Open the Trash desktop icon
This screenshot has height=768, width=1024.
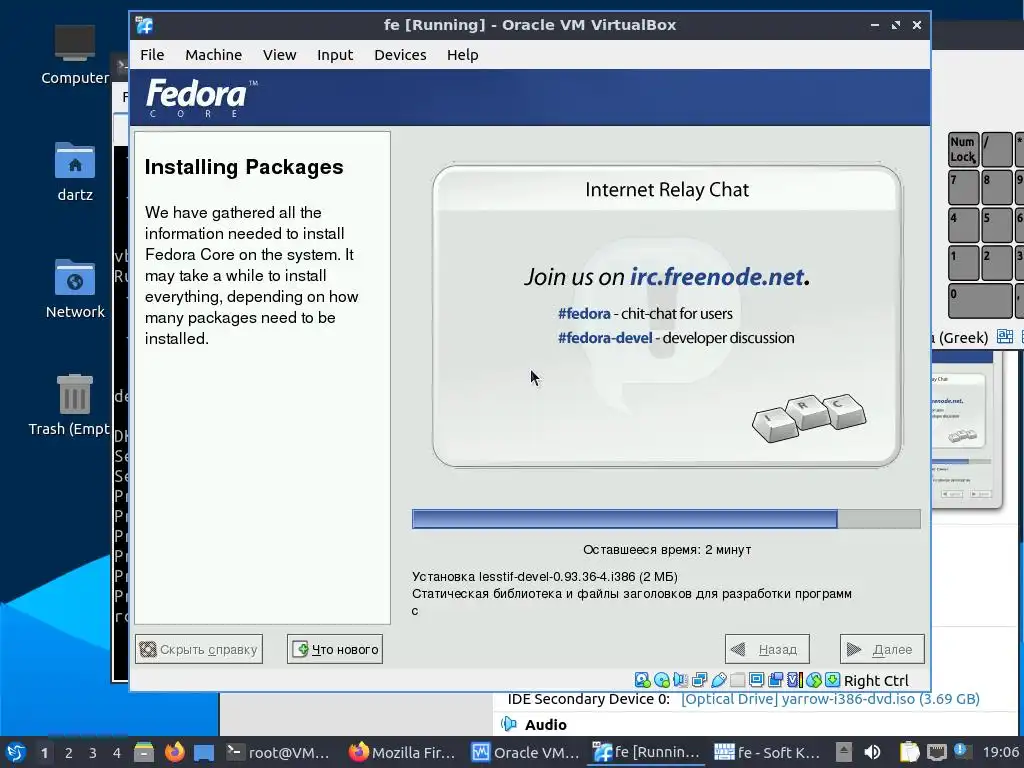click(69, 405)
